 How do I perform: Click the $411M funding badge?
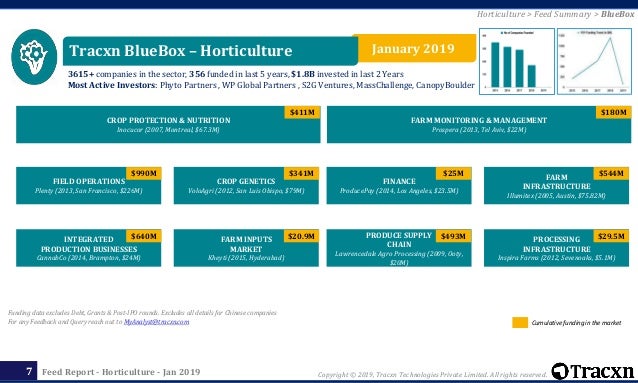coord(302,112)
